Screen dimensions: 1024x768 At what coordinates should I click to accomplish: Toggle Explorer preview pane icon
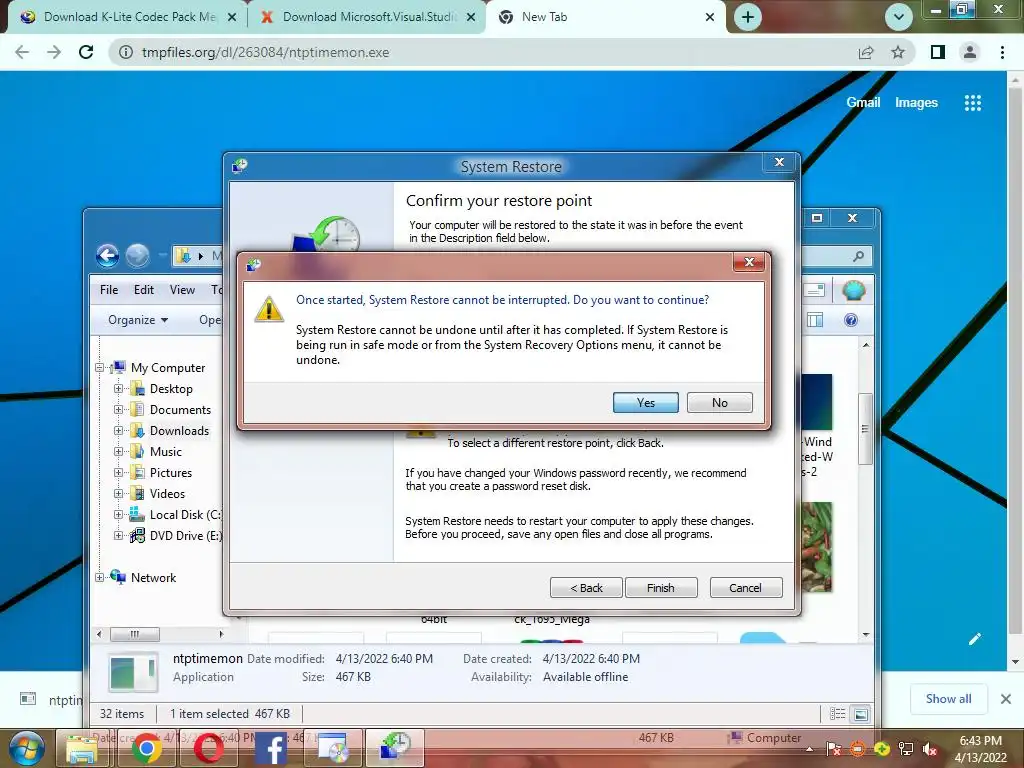[815, 320]
